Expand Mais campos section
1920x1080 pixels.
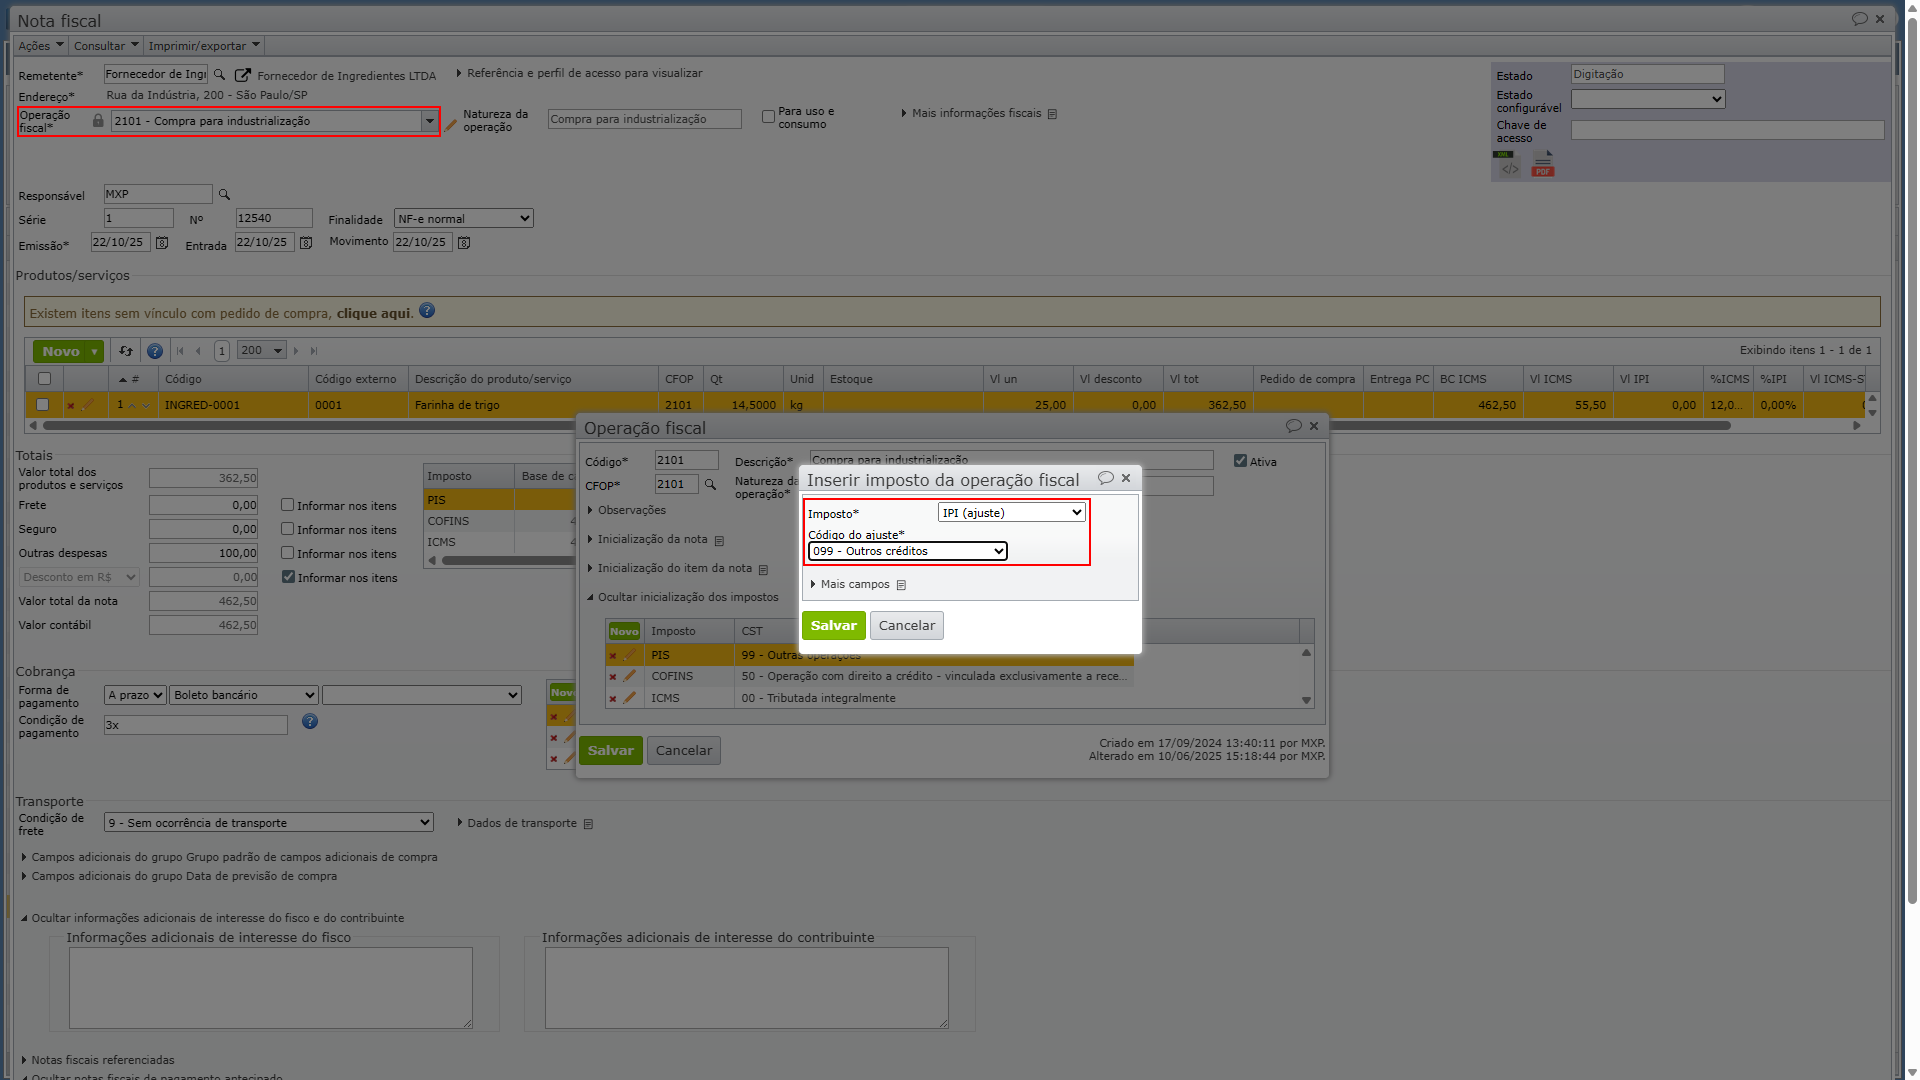pyautogui.click(x=855, y=585)
